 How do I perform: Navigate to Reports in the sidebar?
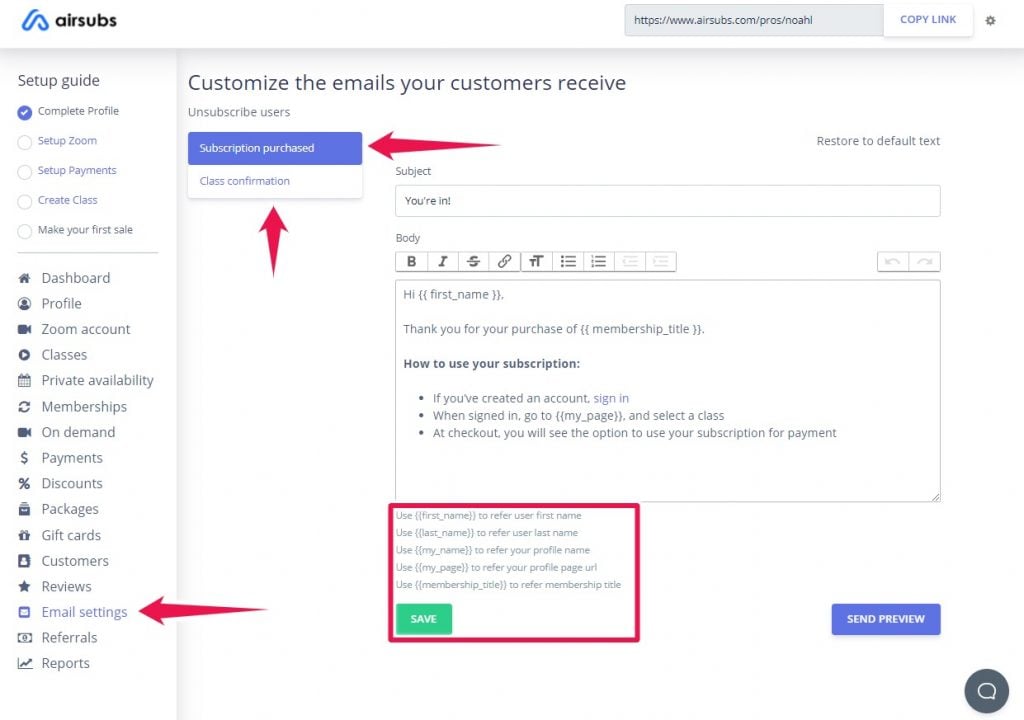click(65, 663)
